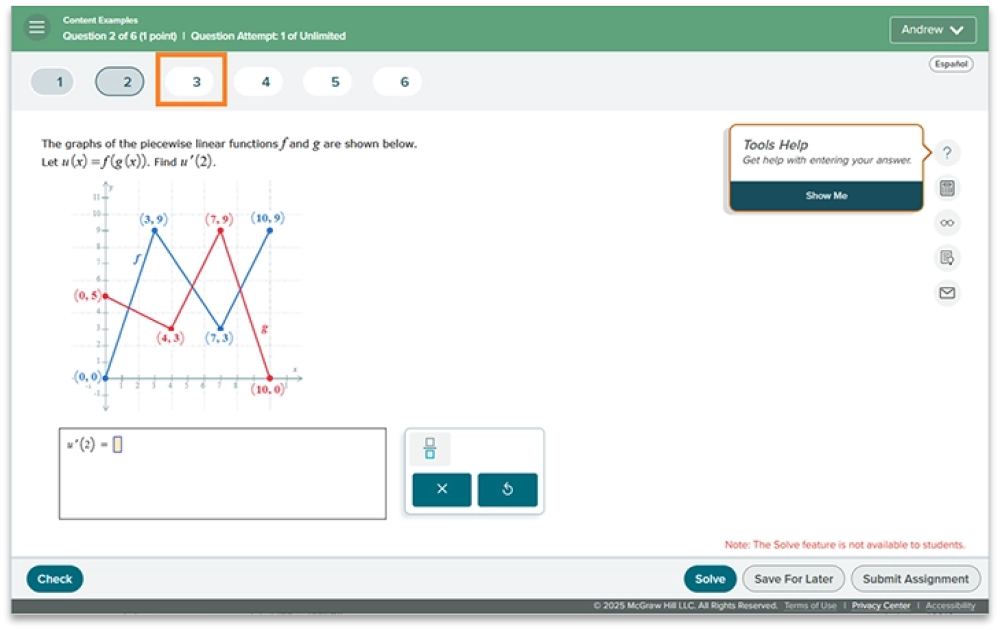Click the glasses icon in the sidebar
Screen dimensions: 1000x631
947,223
